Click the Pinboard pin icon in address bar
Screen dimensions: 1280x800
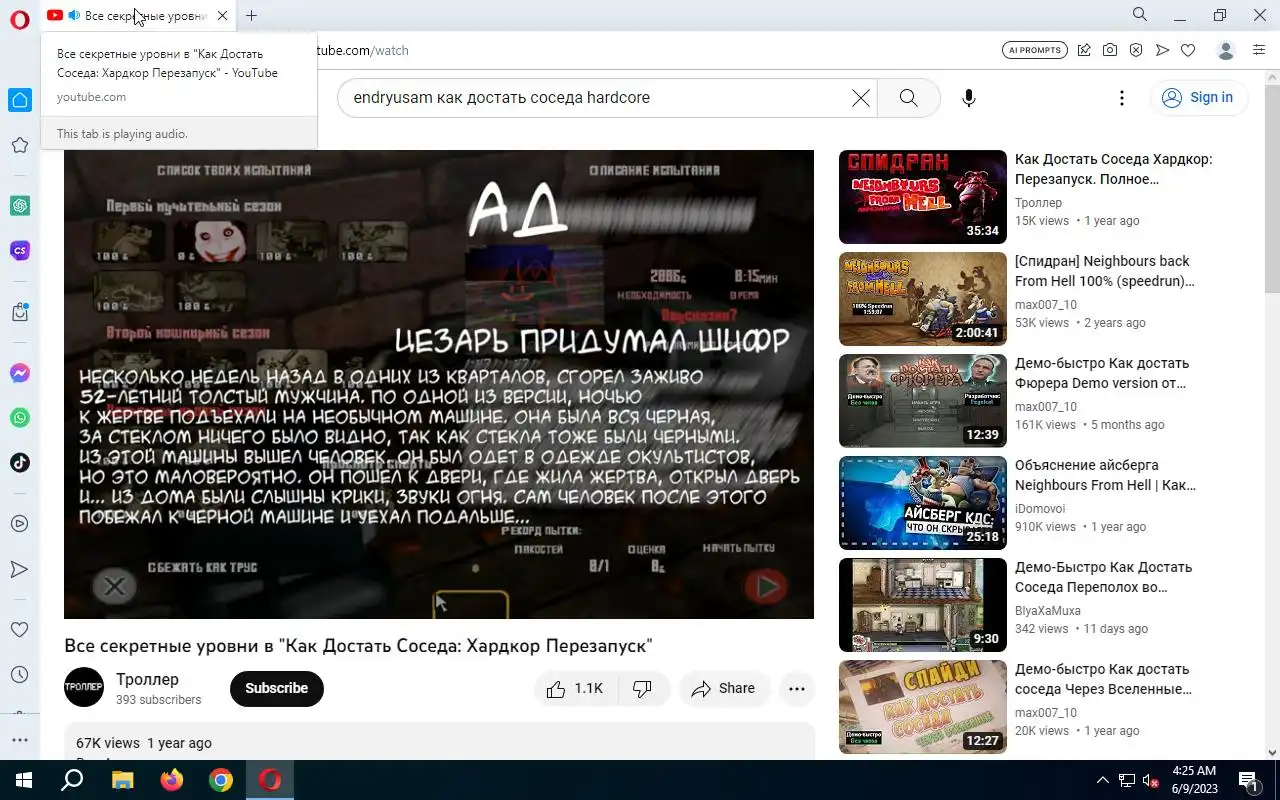1084,50
